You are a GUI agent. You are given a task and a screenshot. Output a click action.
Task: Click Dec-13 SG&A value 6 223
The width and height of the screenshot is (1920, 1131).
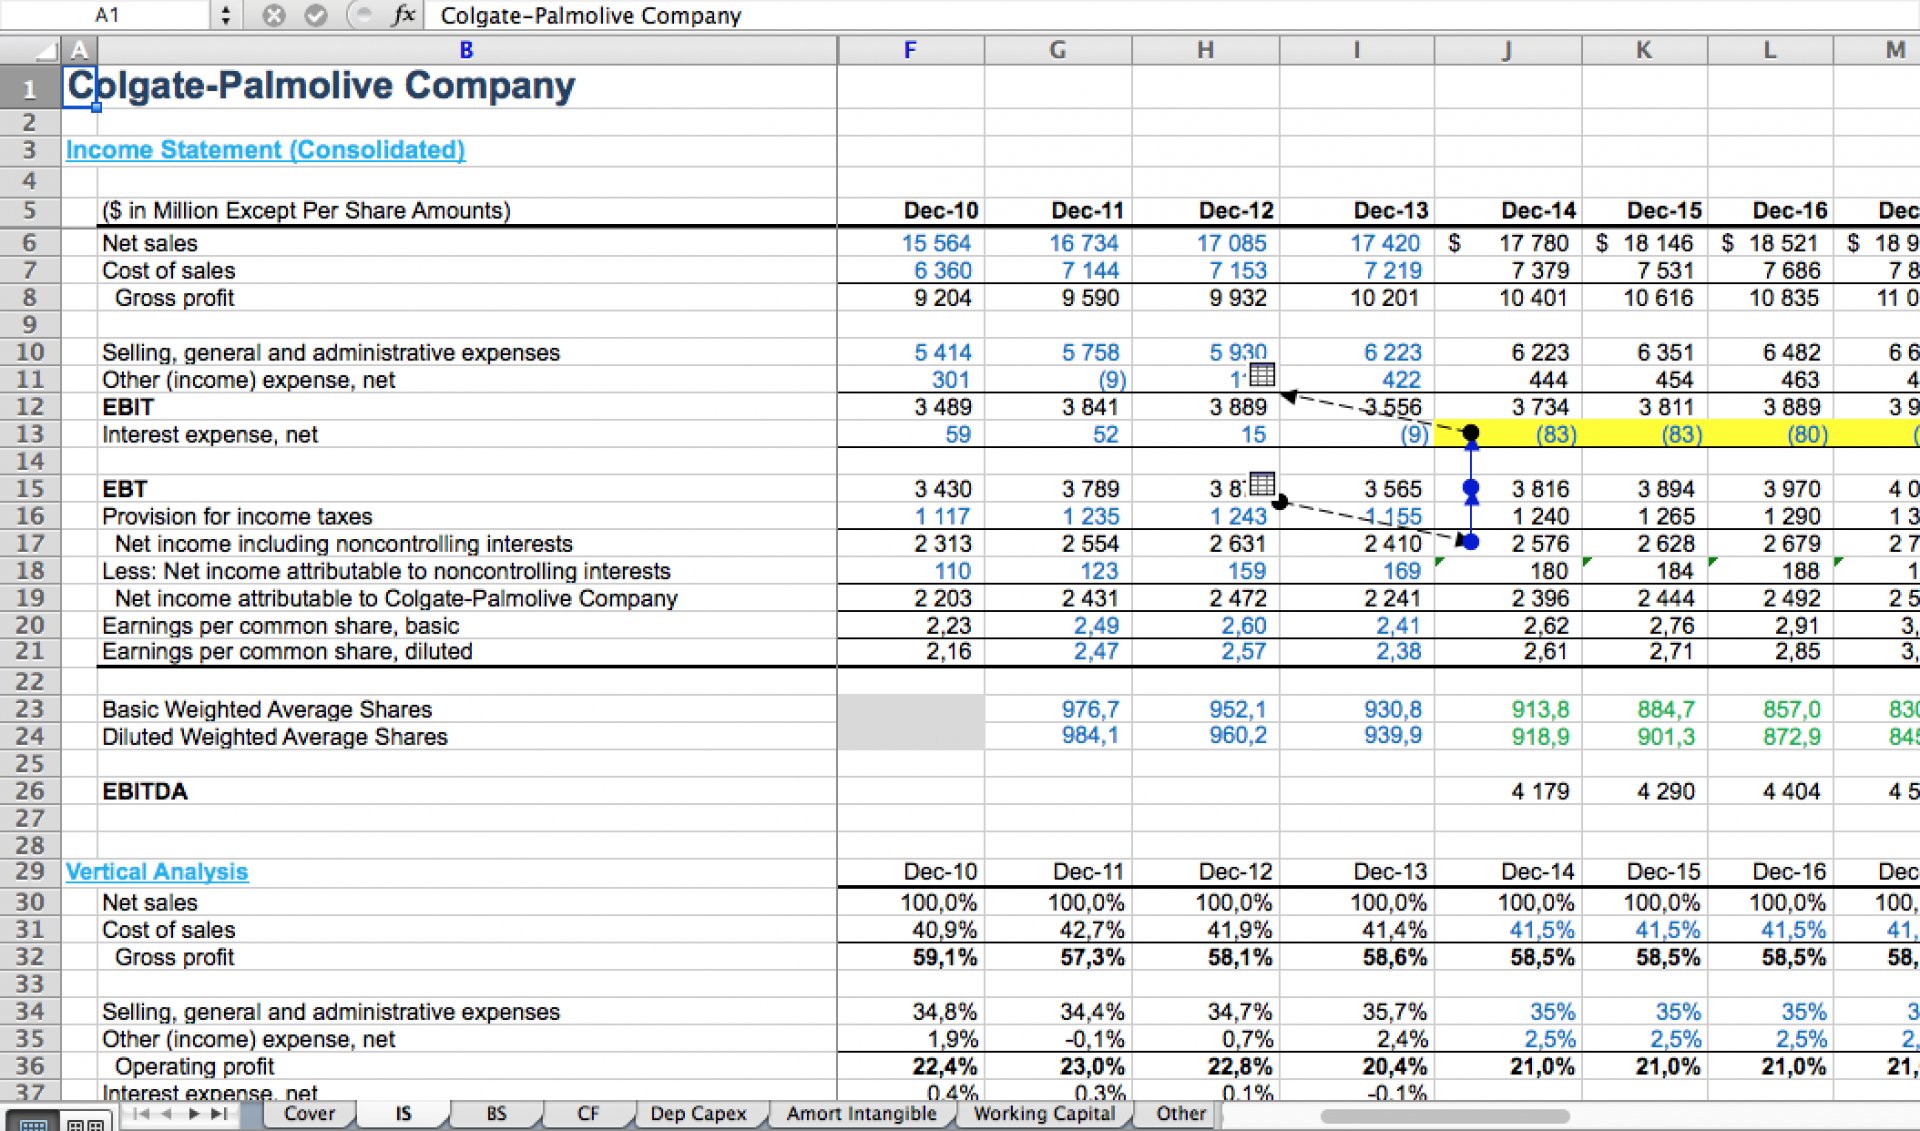[1393, 352]
